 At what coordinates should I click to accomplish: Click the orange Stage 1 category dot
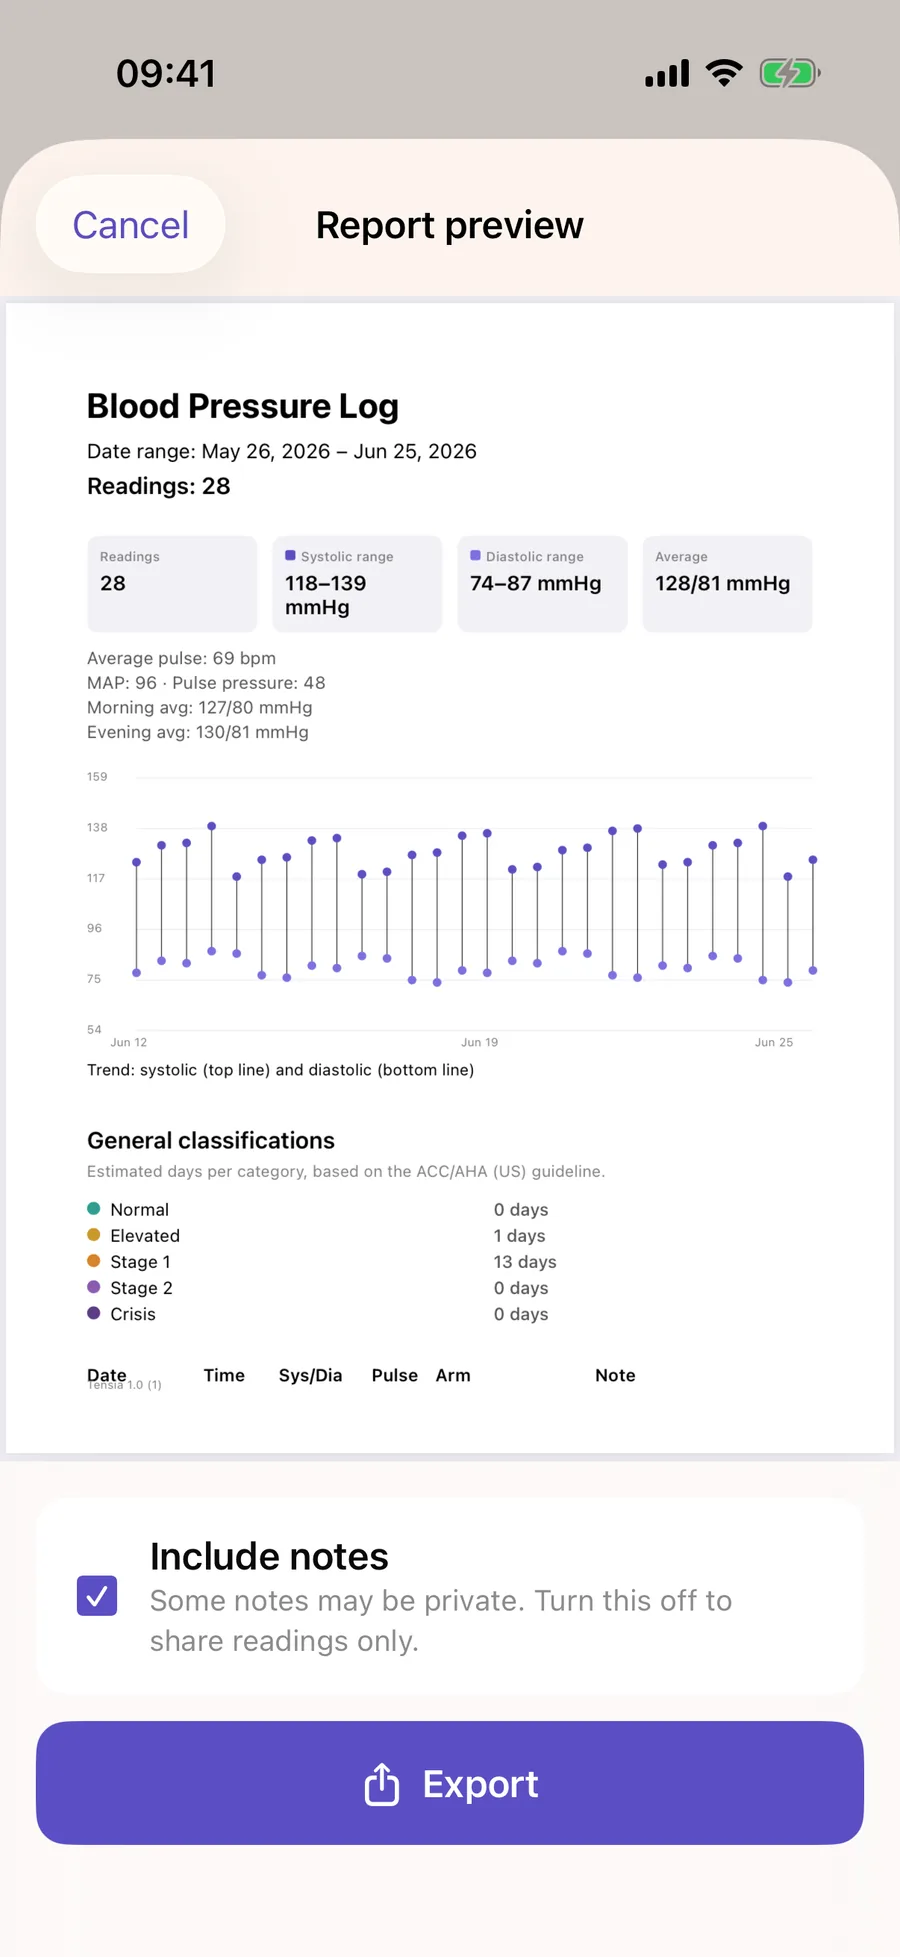[x=93, y=1260]
